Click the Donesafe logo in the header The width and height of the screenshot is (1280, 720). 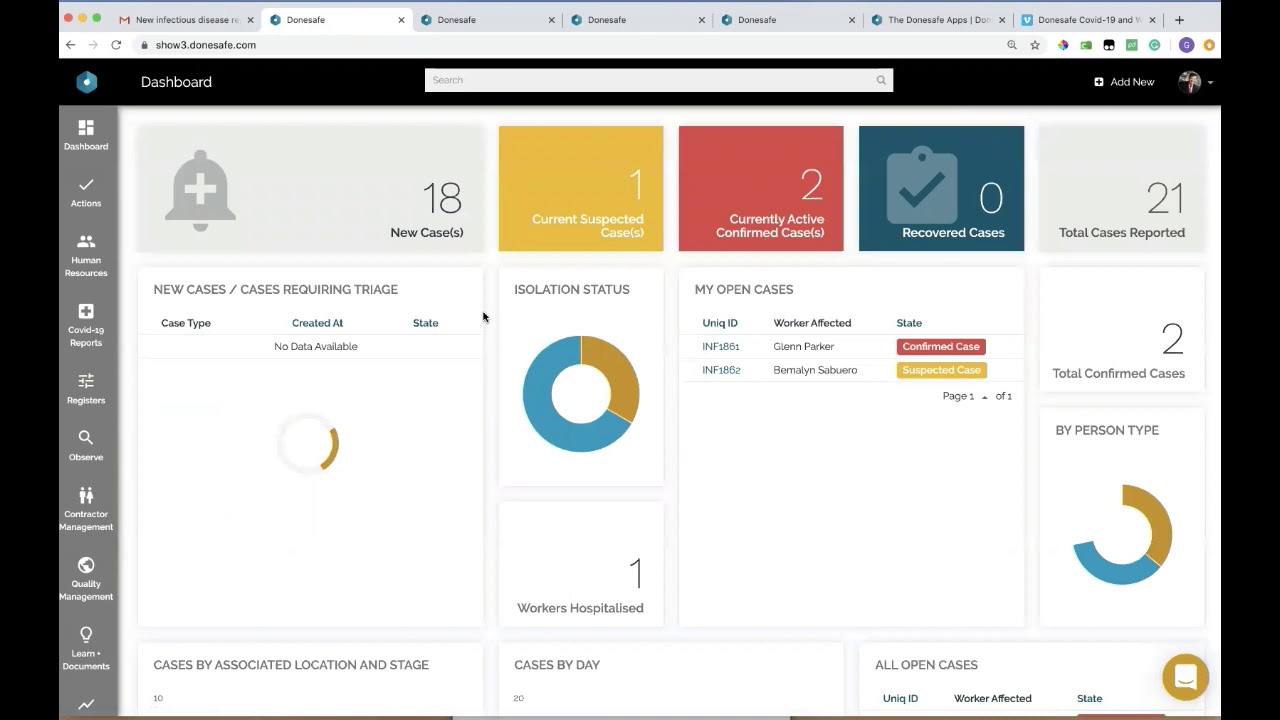point(87,82)
